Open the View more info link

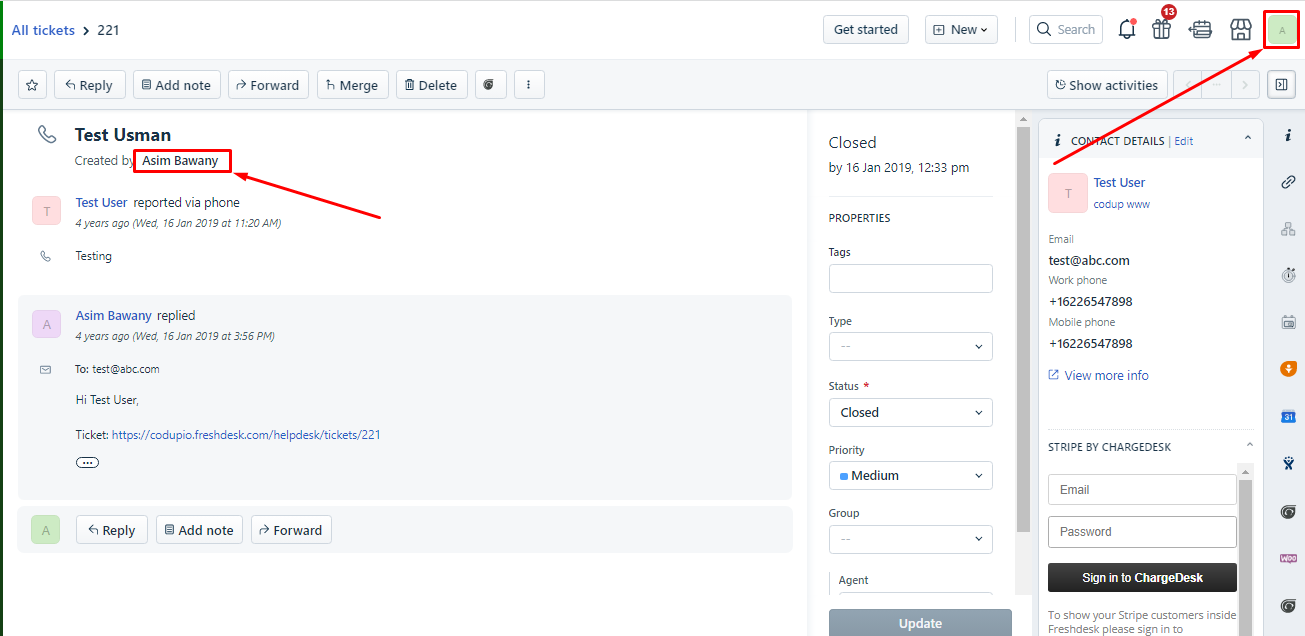[x=1106, y=375]
